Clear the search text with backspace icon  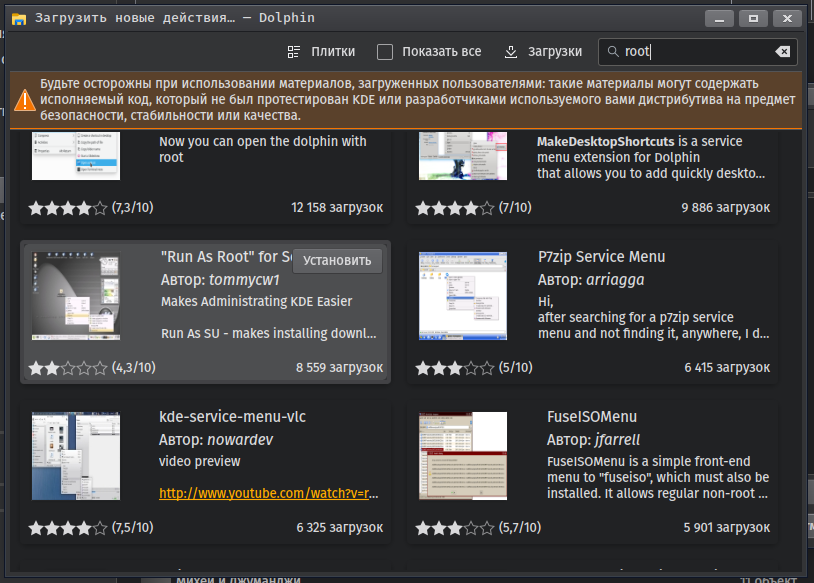782,52
